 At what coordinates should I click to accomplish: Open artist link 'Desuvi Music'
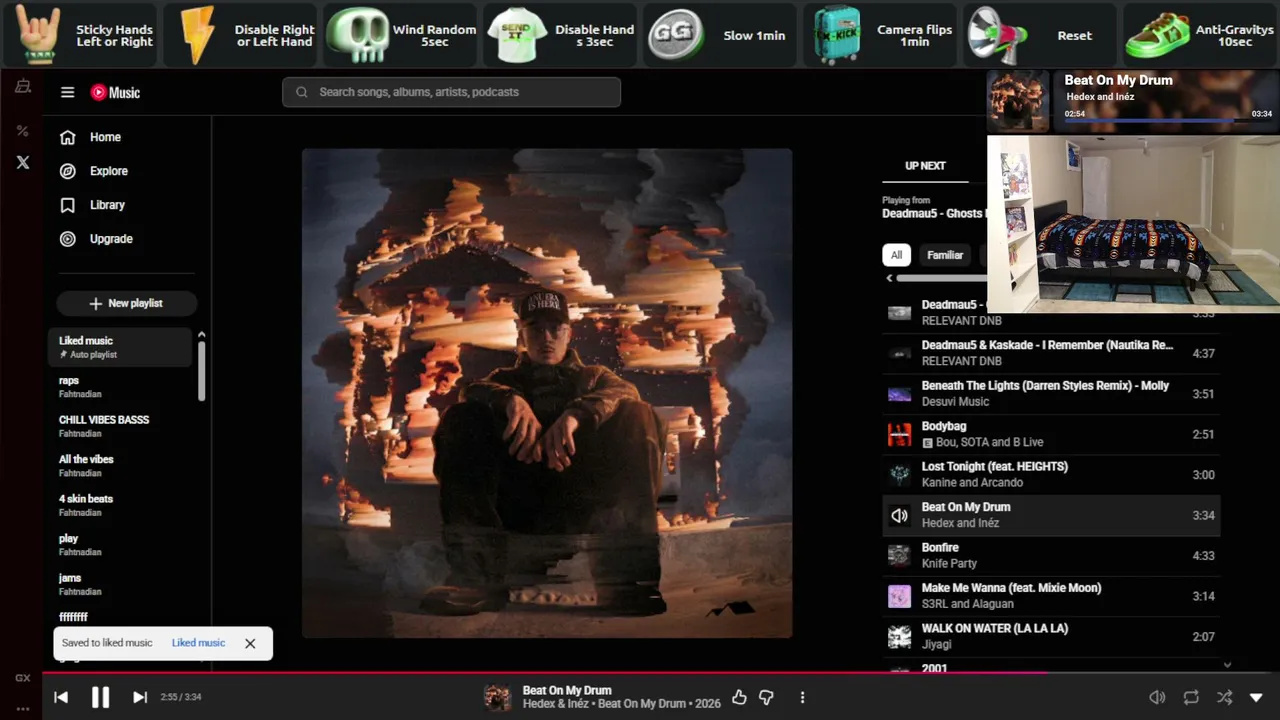point(955,402)
